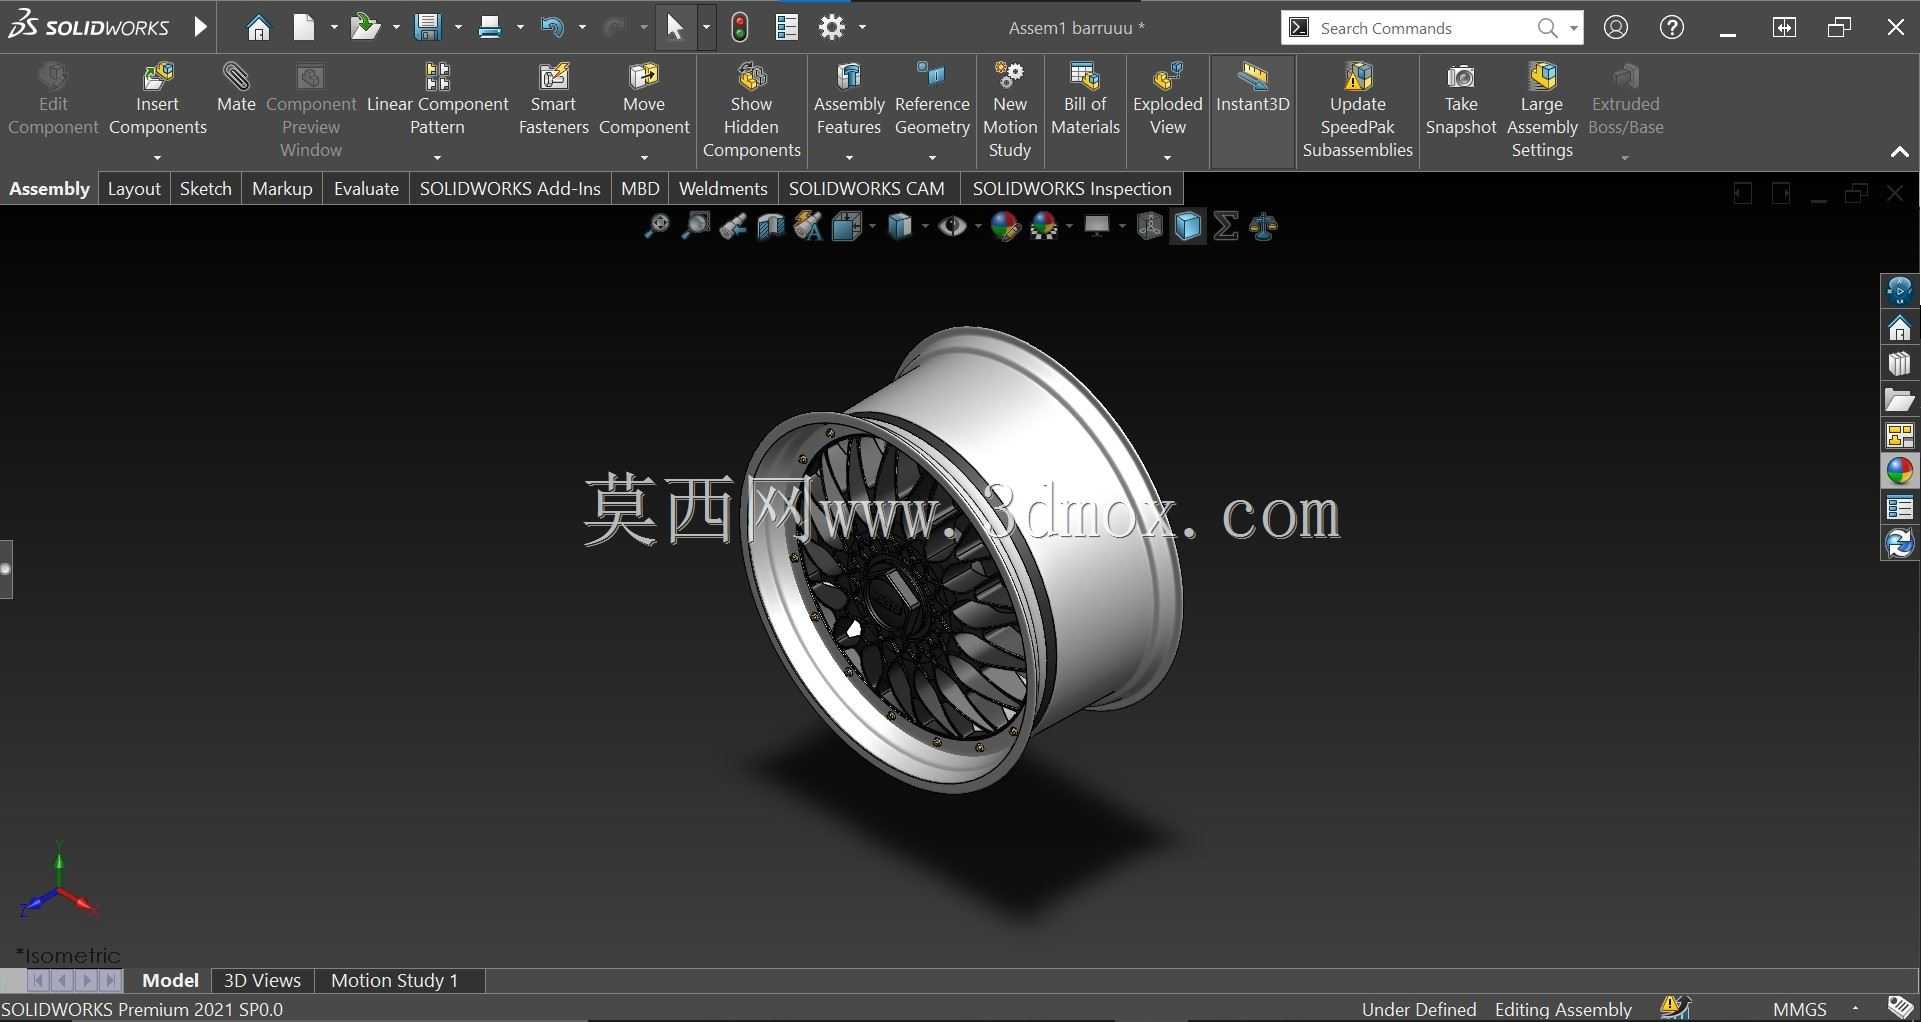The width and height of the screenshot is (1921, 1022).
Task: Click Zoom to Fit in view toolbar
Action: coord(656,227)
